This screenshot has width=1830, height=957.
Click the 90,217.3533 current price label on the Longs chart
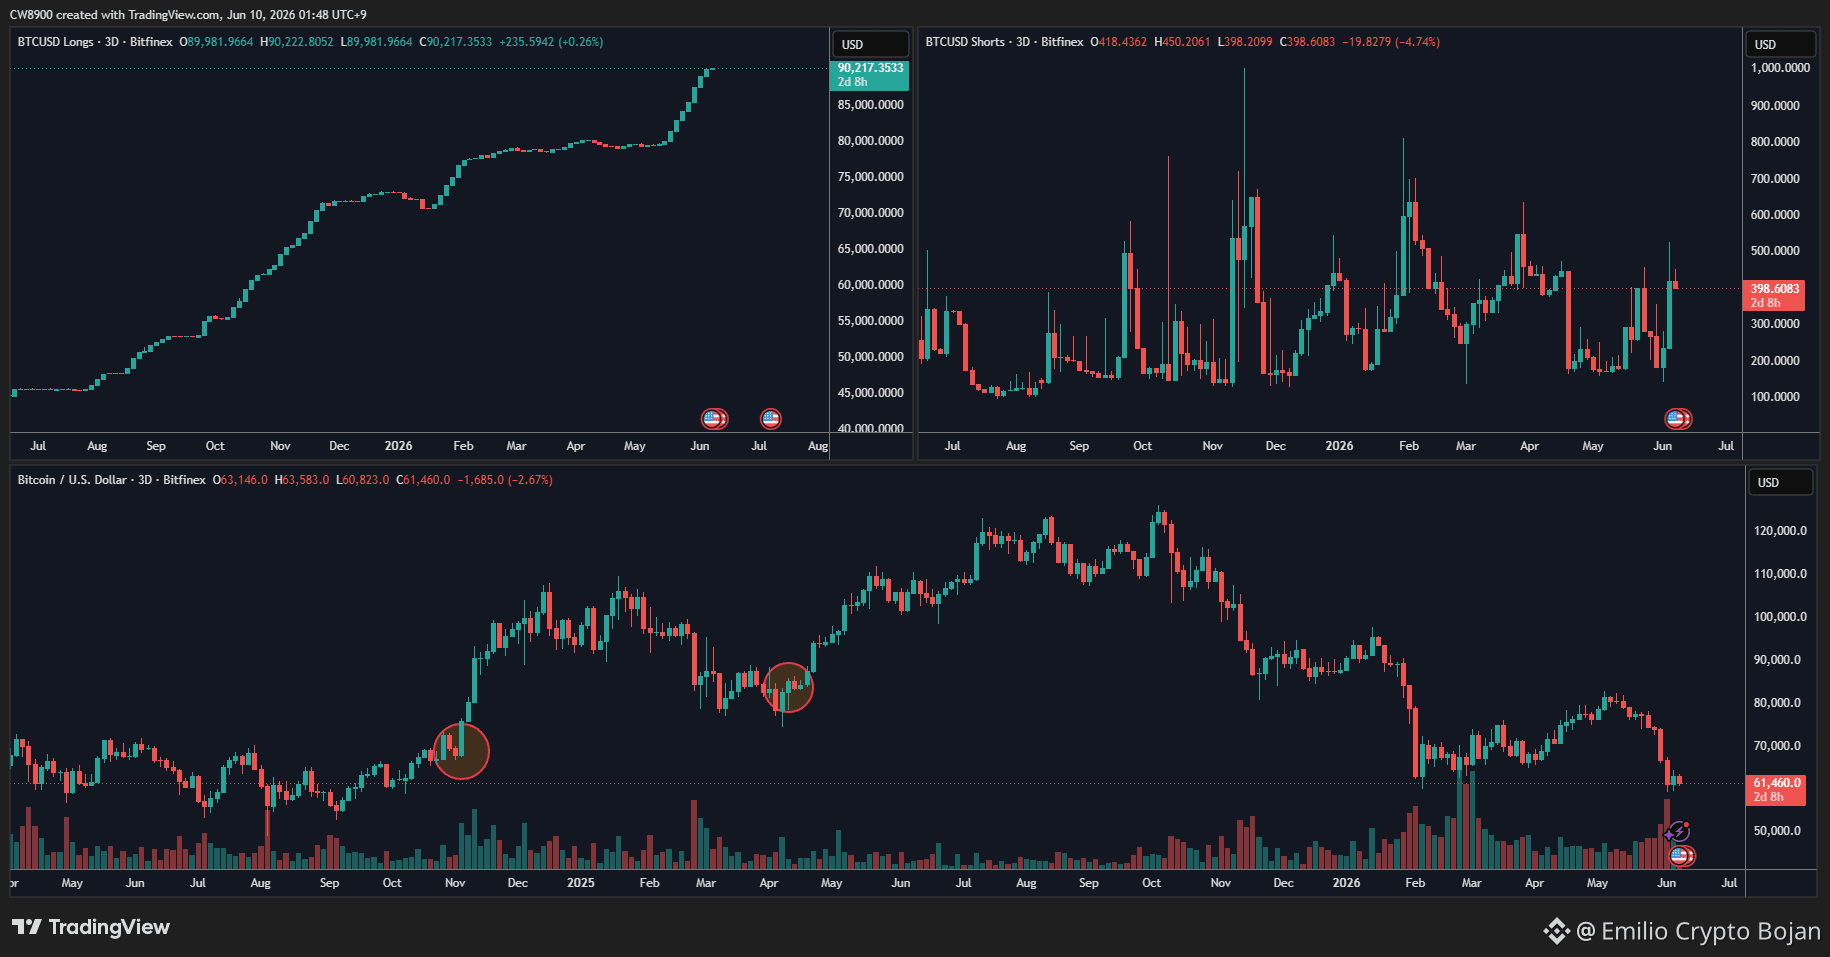(869, 75)
